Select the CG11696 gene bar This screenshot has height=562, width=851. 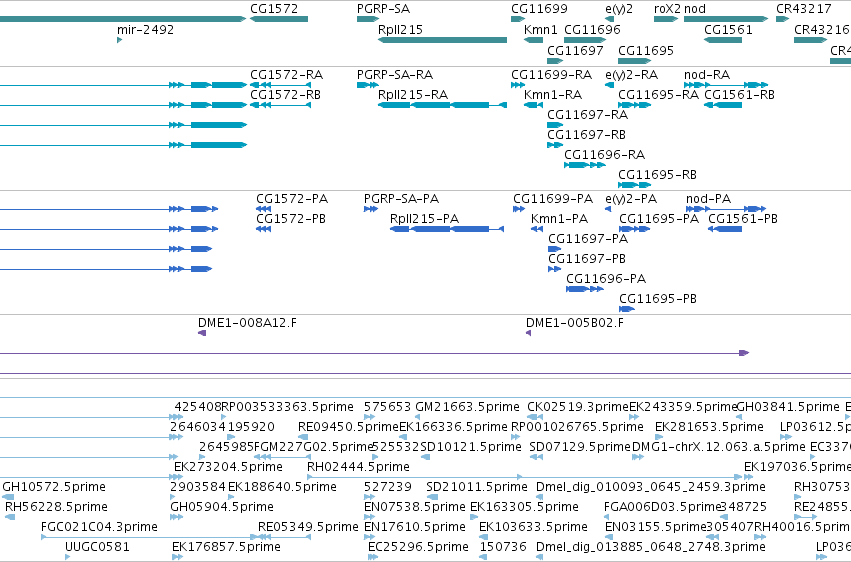[585, 40]
